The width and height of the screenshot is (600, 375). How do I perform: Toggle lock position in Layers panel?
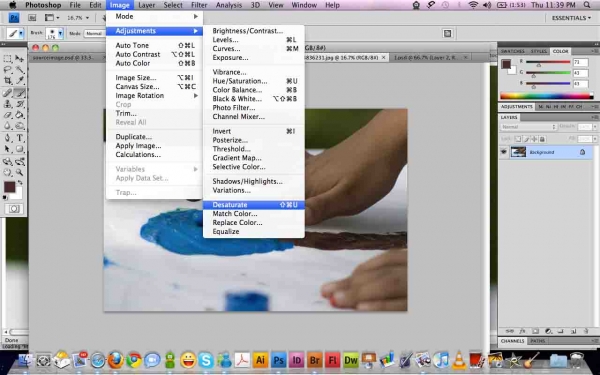click(x=534, y=139)
